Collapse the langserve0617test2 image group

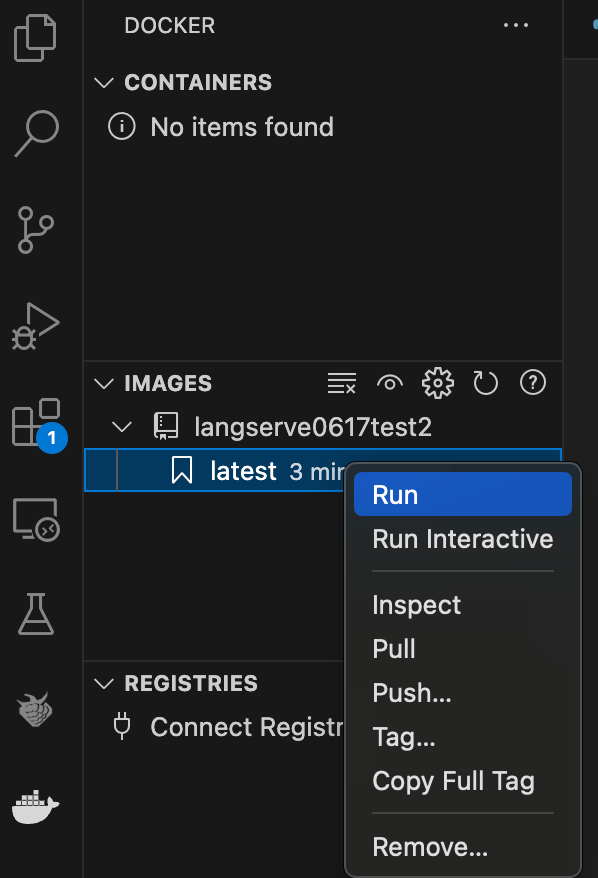[122, 427]
